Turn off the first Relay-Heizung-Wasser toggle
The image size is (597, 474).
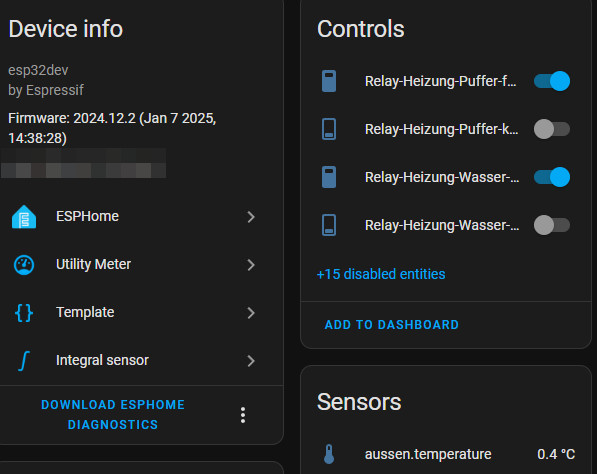(552, 177)
